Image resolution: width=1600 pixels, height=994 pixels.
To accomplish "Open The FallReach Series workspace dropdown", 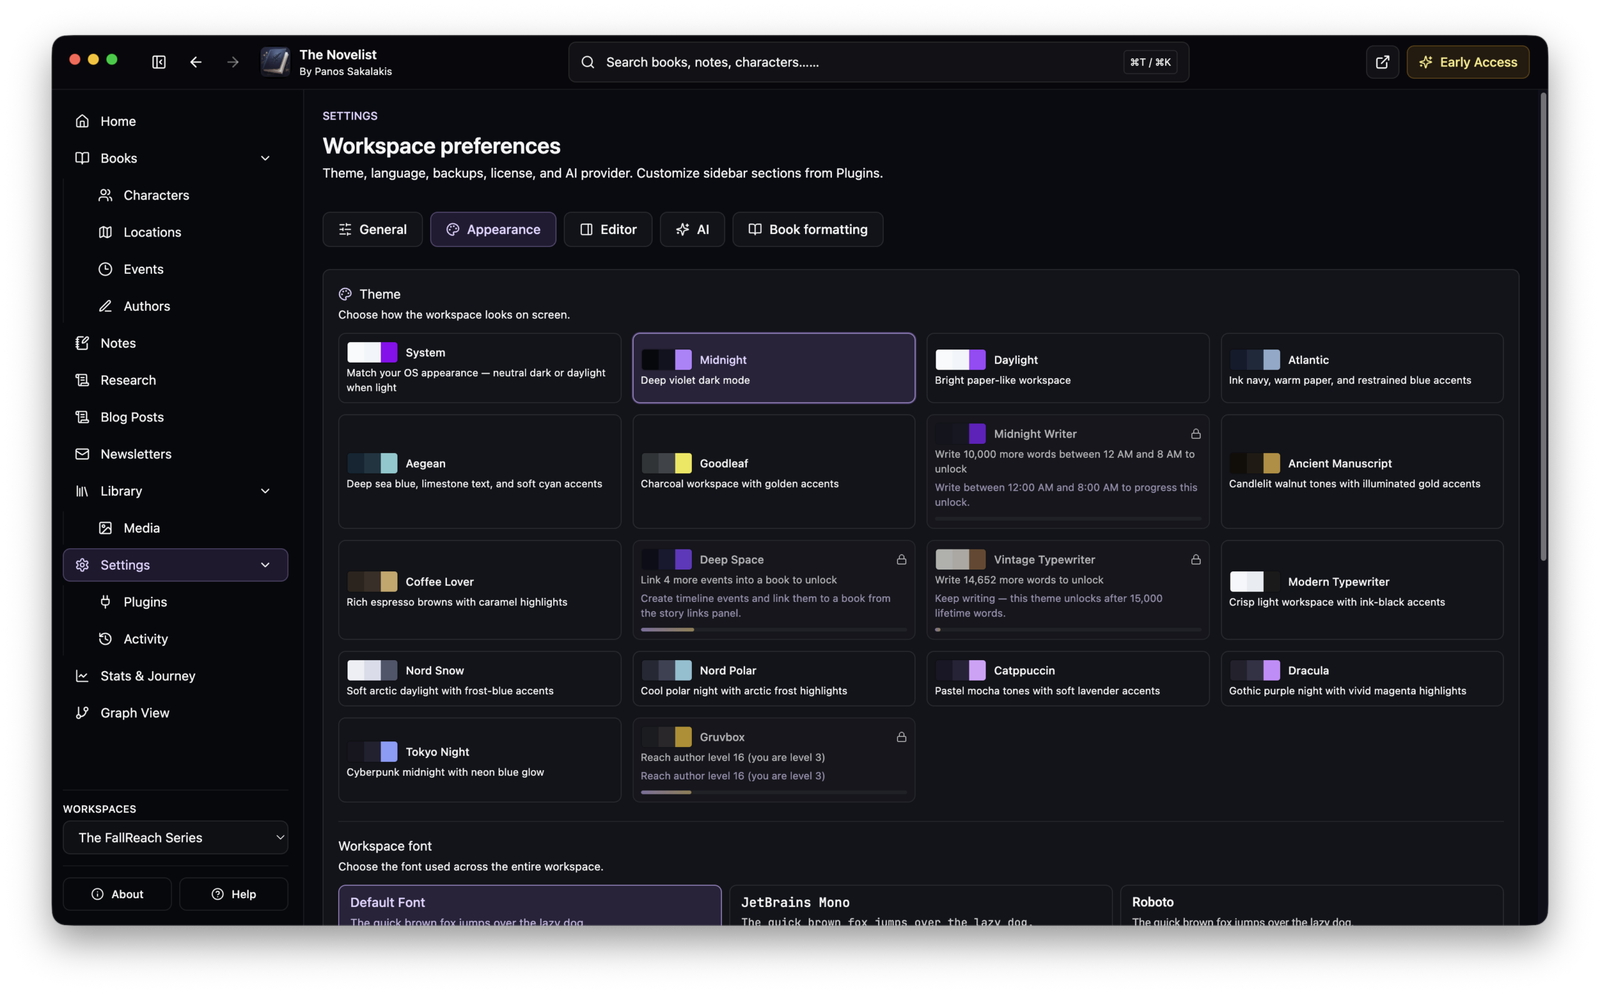I will coord(175,838).
